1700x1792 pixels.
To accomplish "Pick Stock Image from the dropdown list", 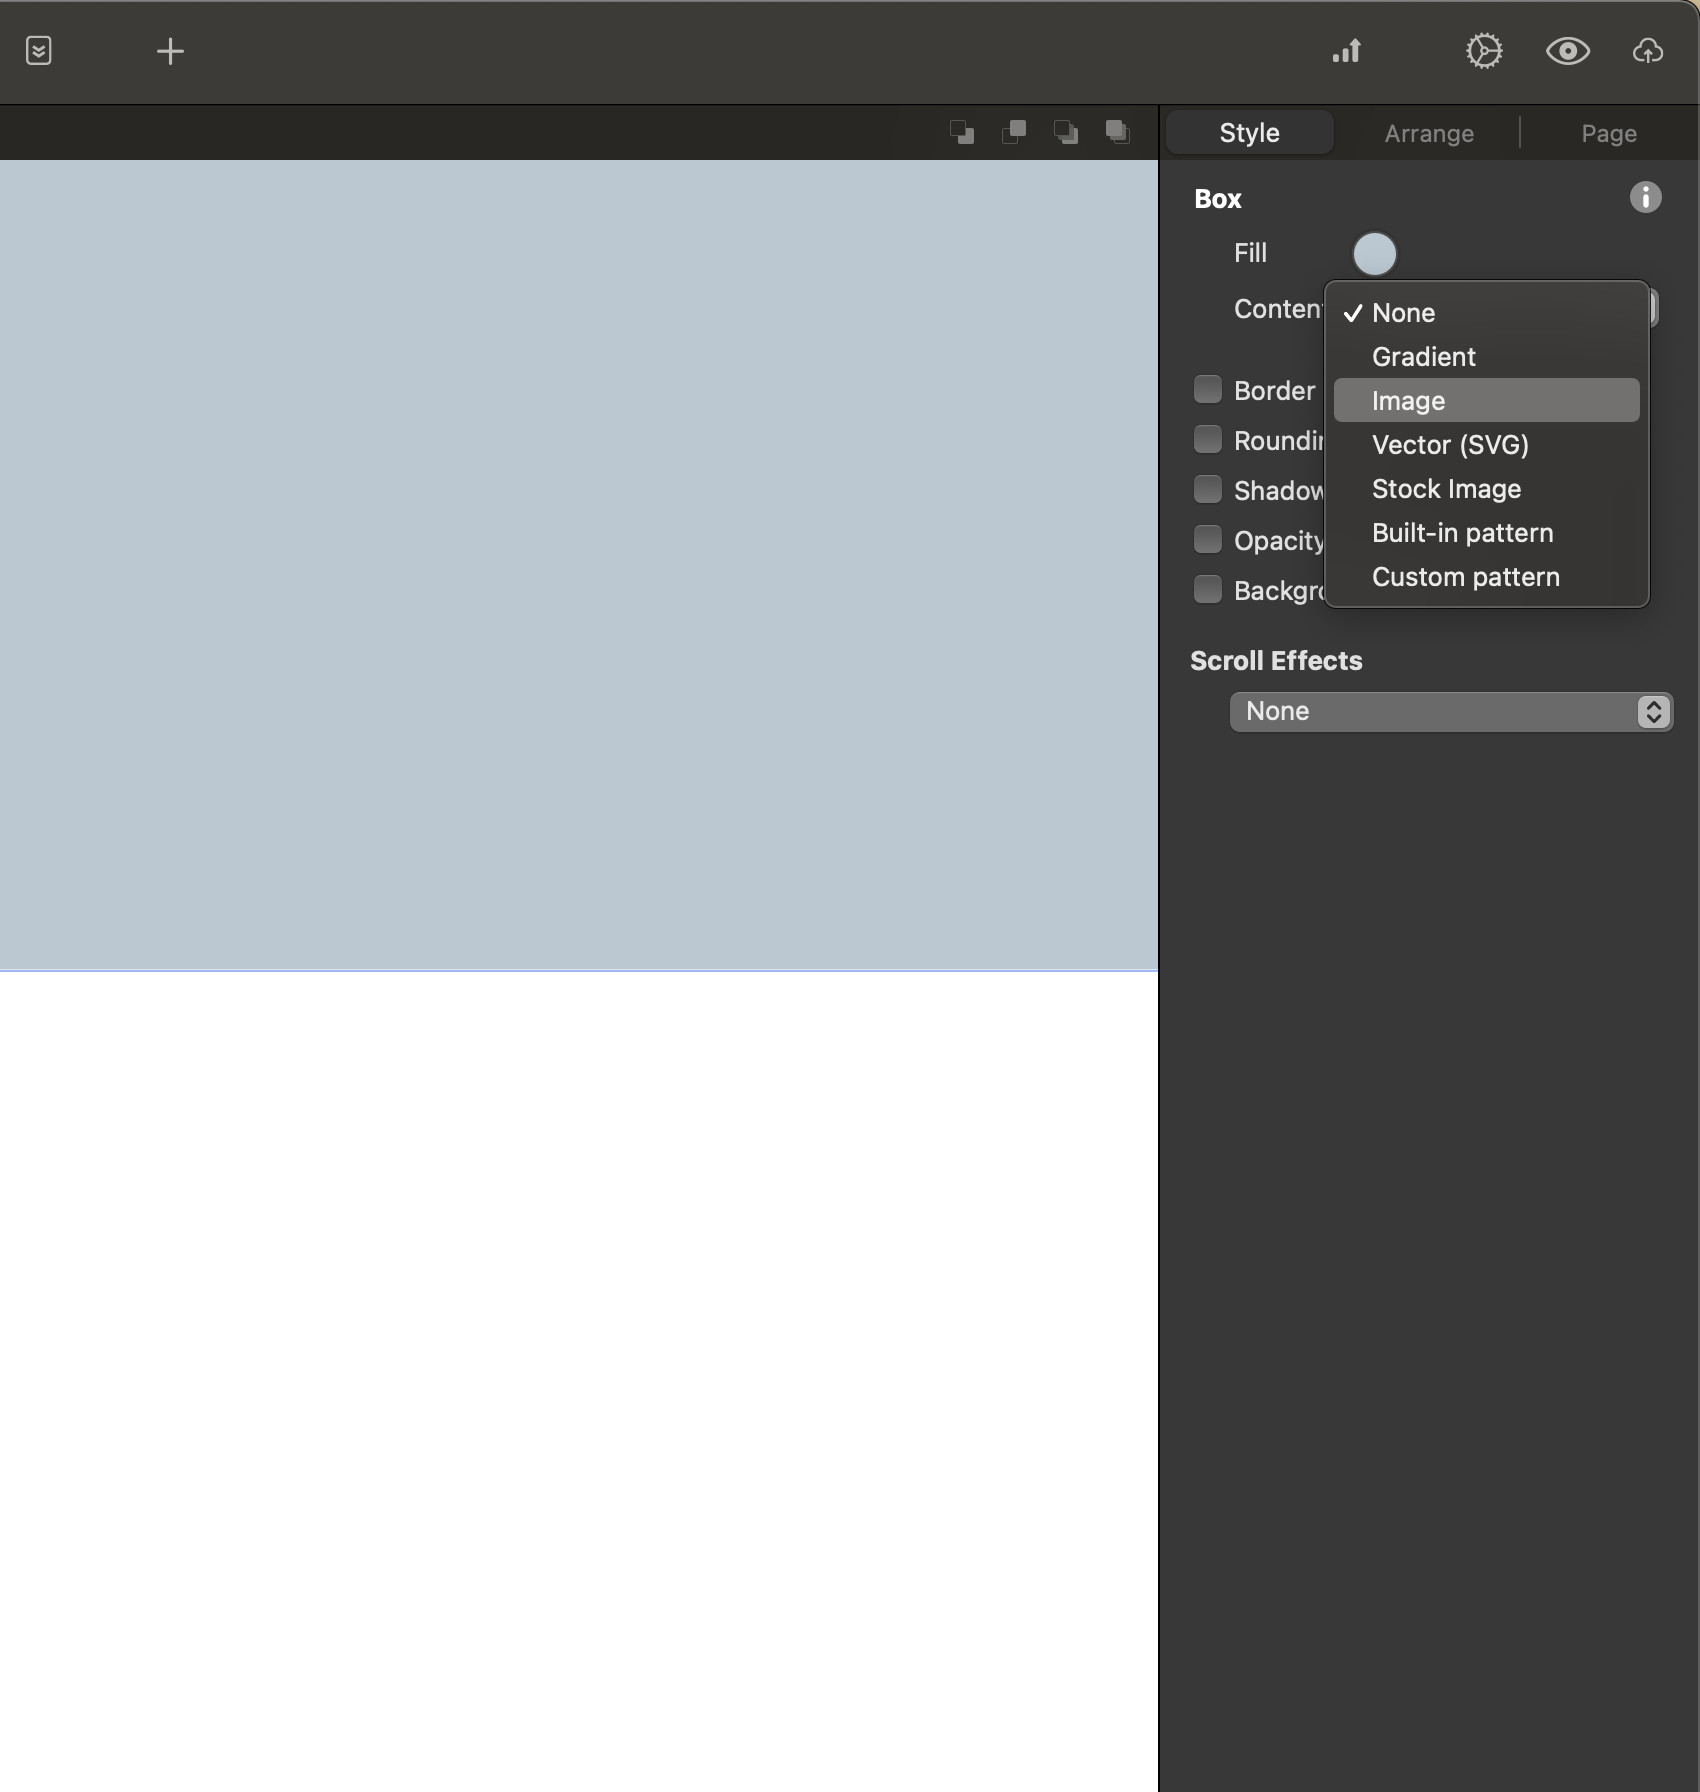I will (x=1446, y=489).
